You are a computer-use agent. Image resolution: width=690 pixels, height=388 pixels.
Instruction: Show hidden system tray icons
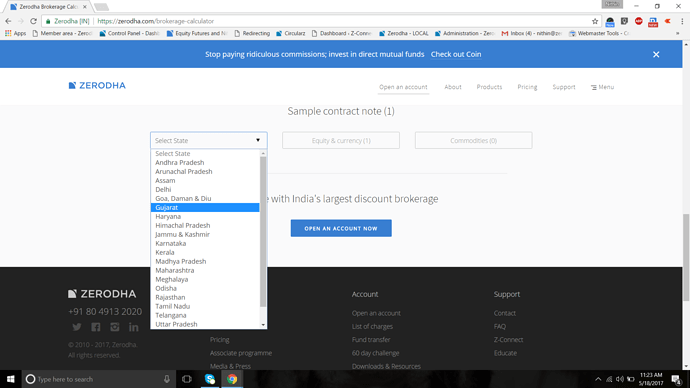click(598, 379)
